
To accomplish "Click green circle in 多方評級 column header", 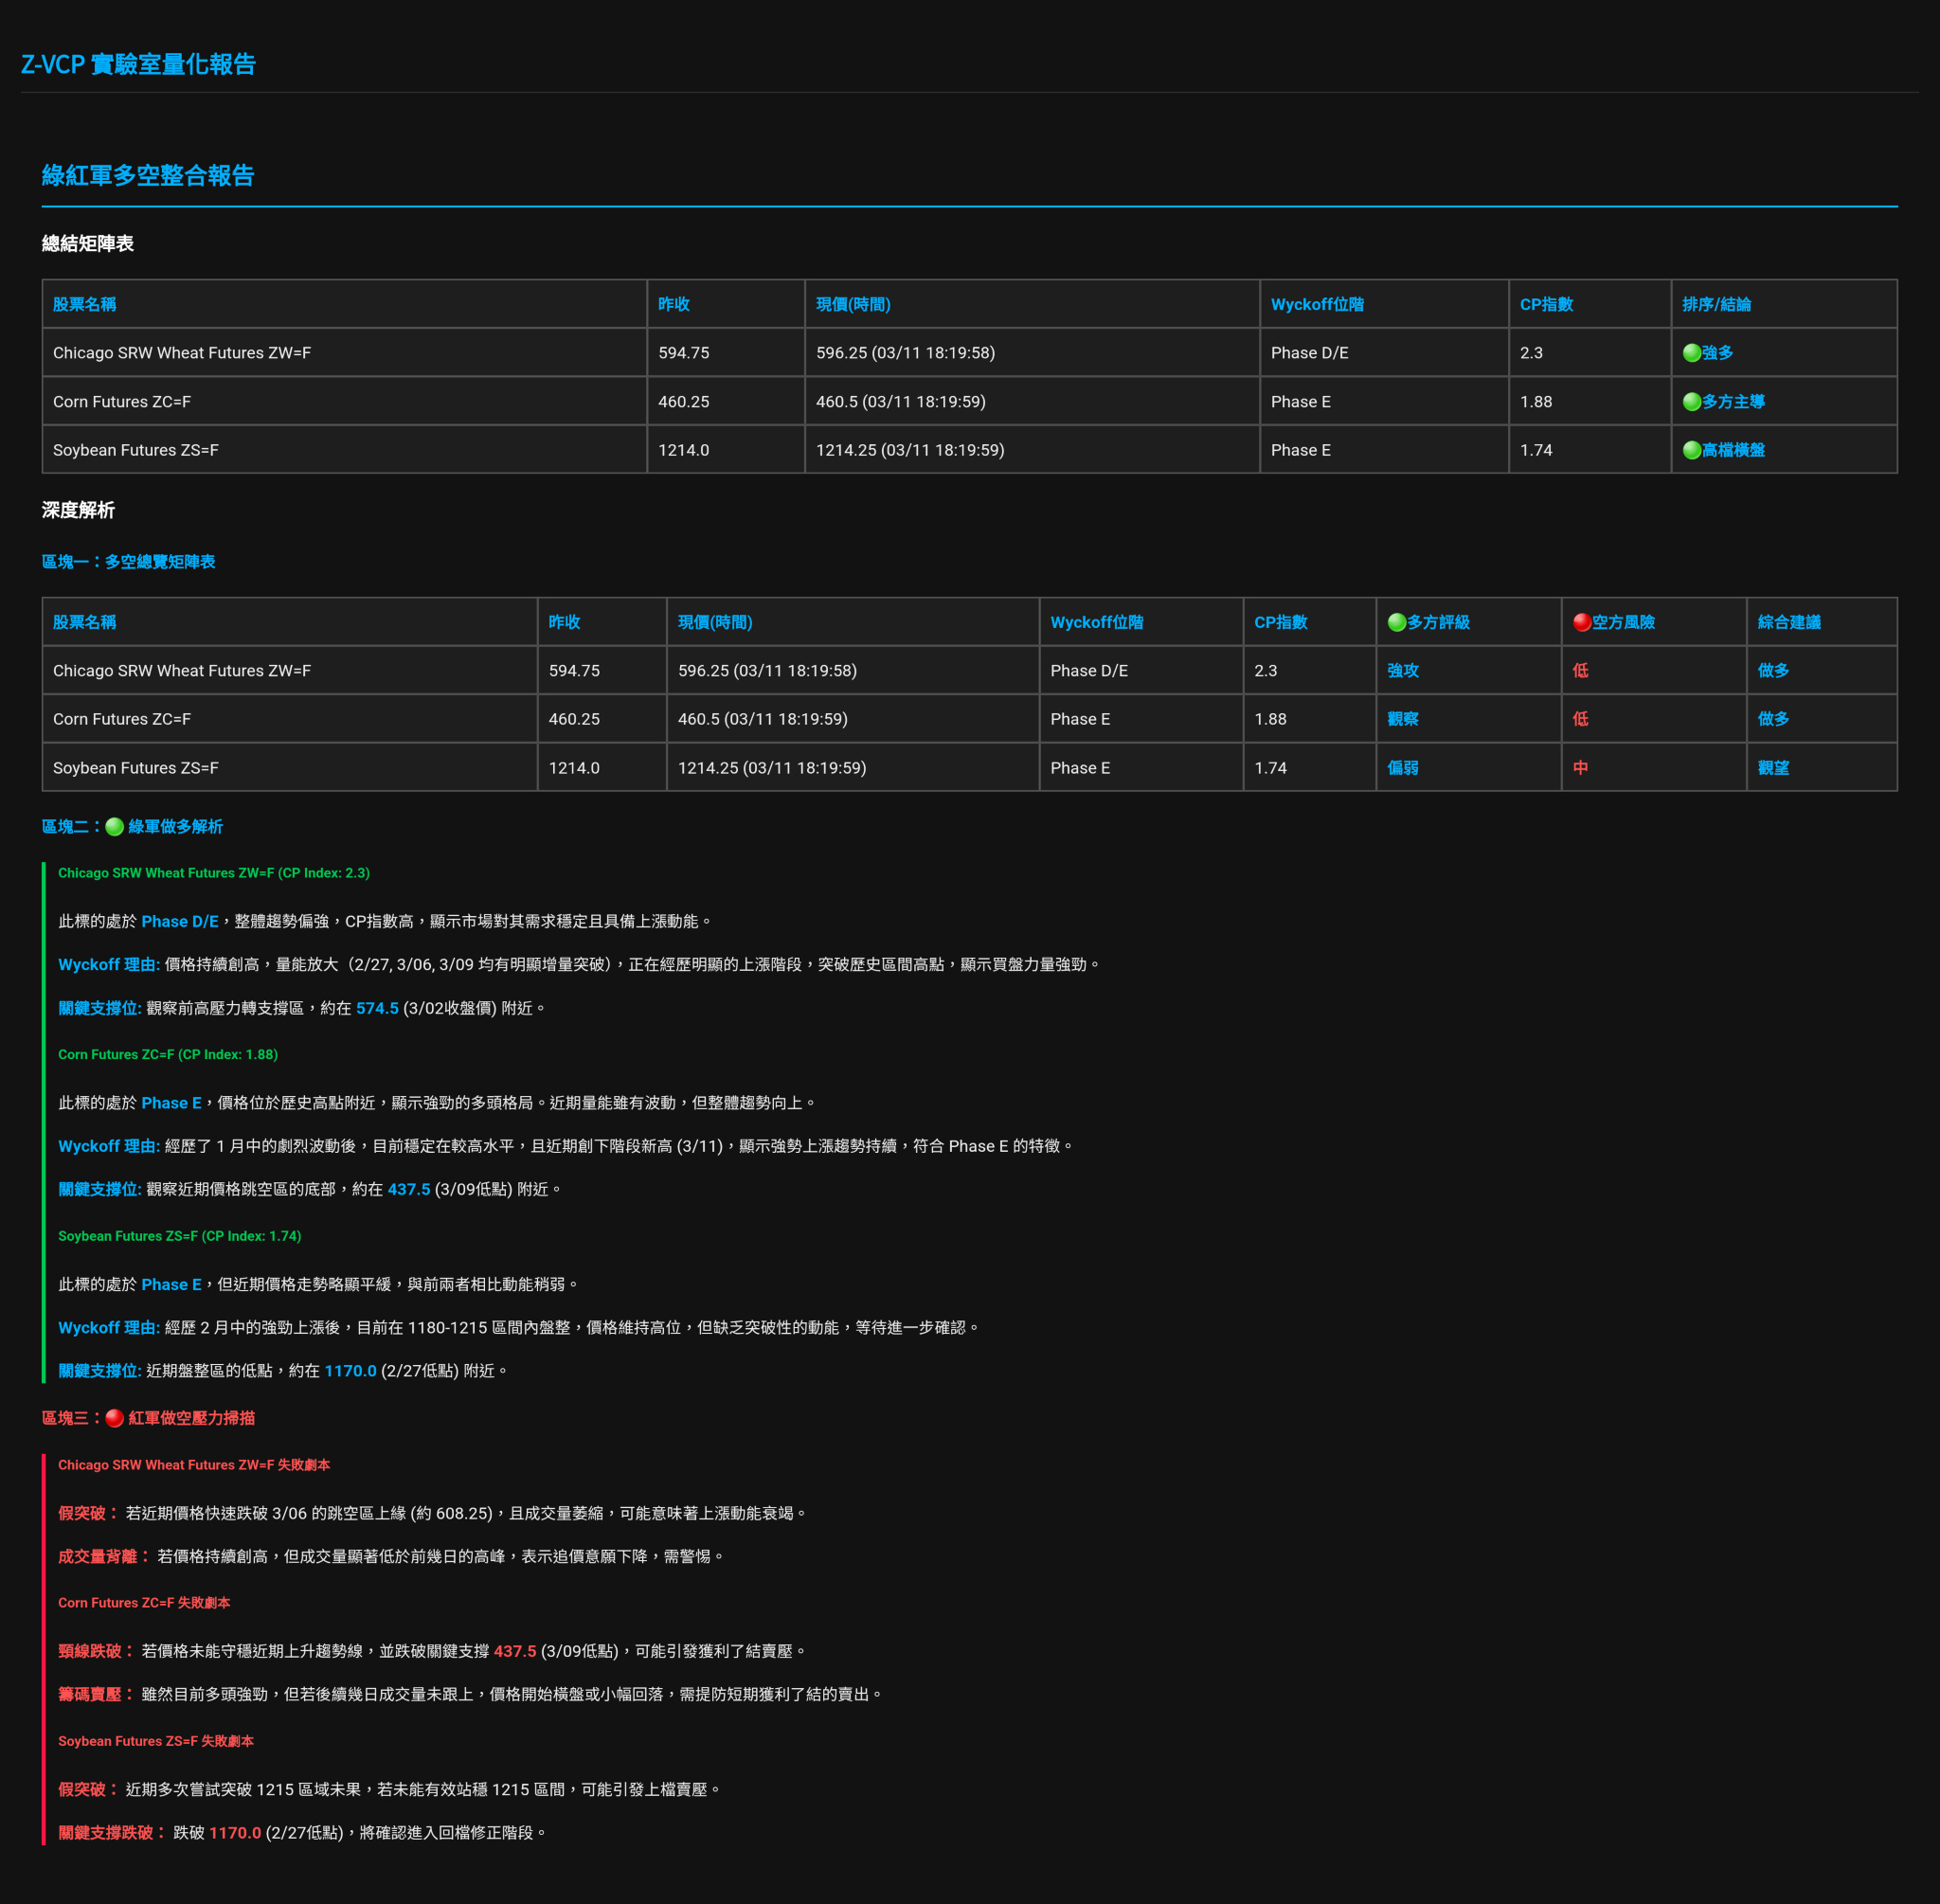I will tap(1396, 622).
